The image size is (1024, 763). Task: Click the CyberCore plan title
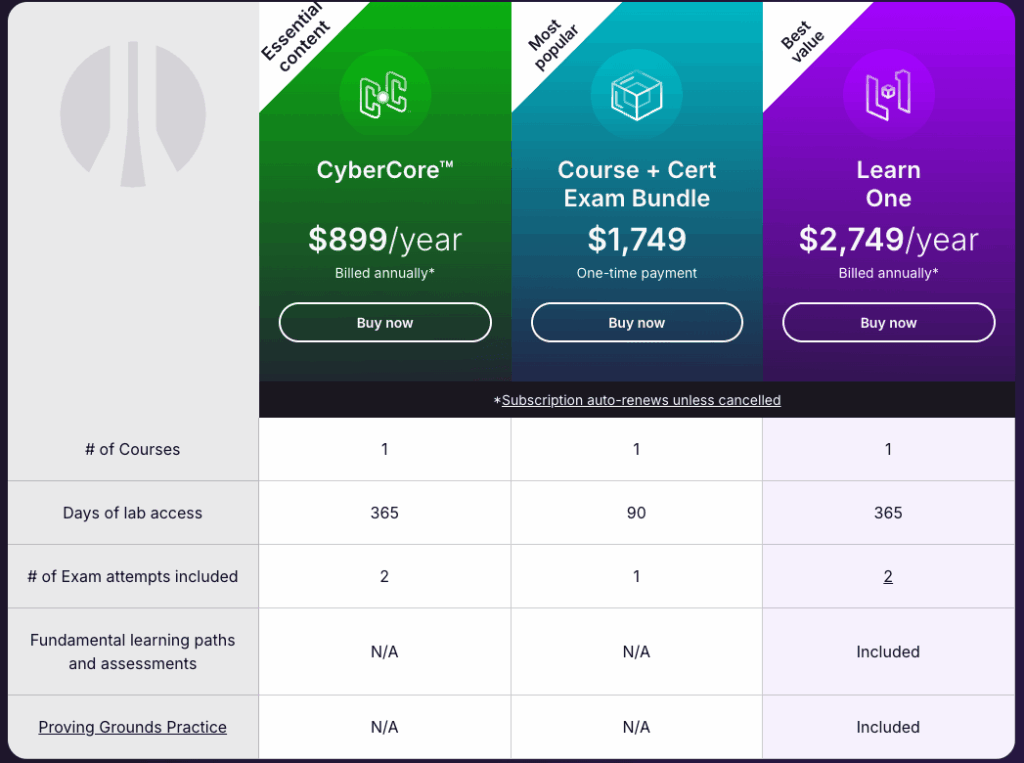385,170
